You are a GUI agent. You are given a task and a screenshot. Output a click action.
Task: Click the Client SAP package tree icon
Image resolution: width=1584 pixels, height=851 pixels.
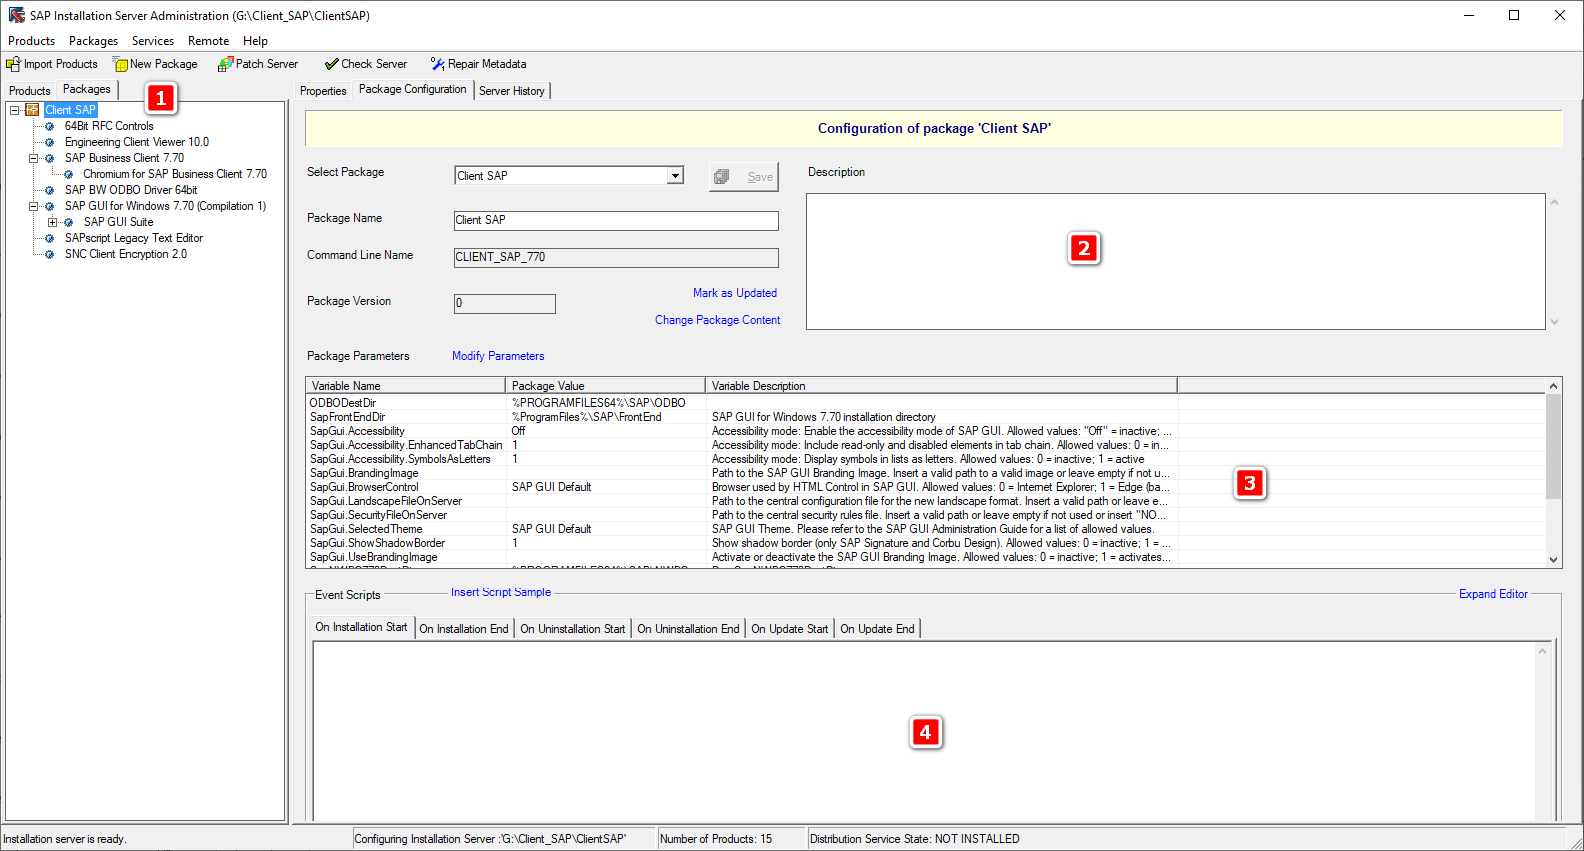[x=32, y=110]
